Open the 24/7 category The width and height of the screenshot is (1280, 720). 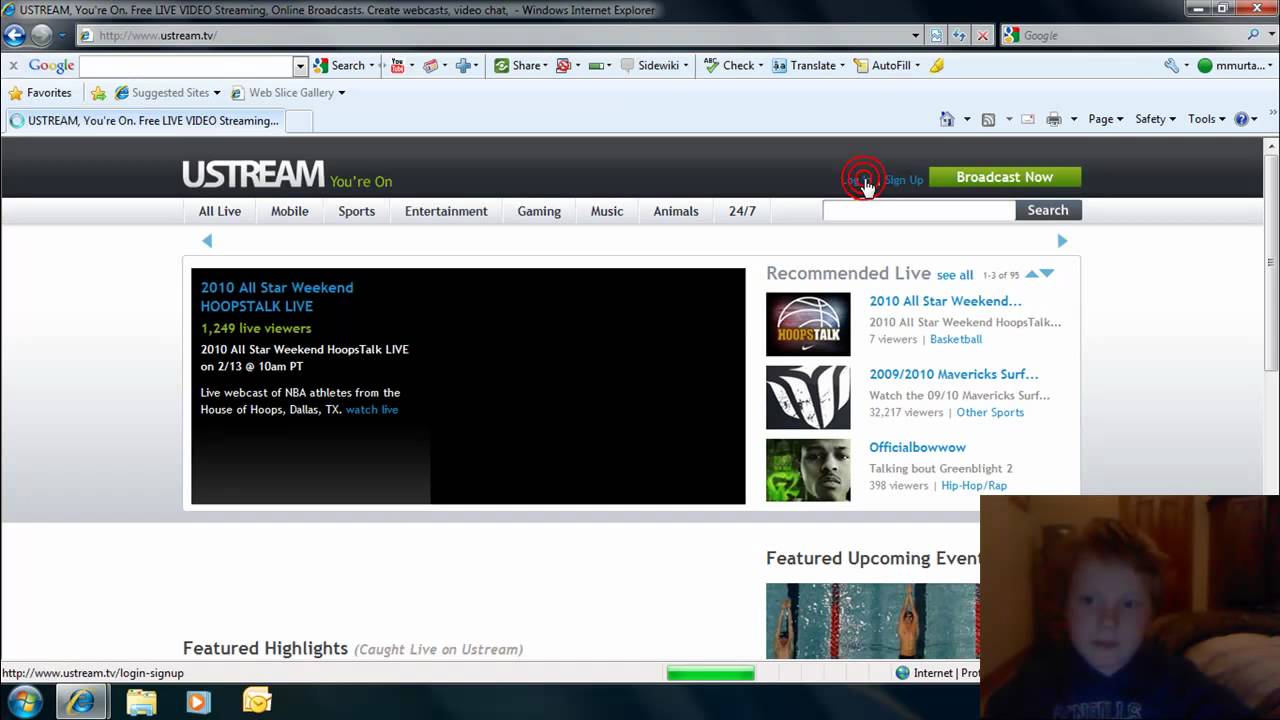click(742, 211)
